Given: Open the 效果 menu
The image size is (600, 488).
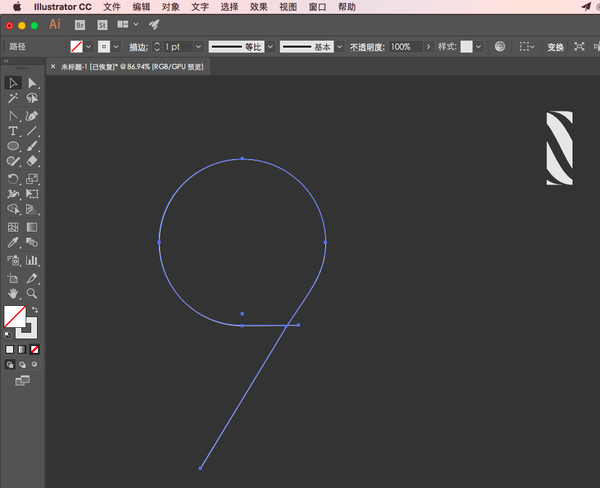Looking at the screenshot, I should pyautogui.click(x=258, y=6).
